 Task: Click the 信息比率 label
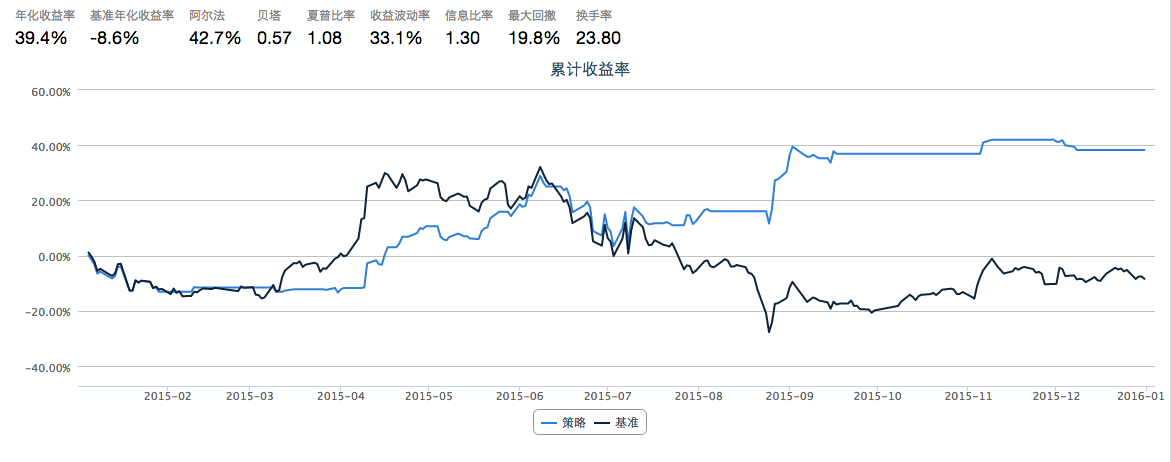(469, 16)
